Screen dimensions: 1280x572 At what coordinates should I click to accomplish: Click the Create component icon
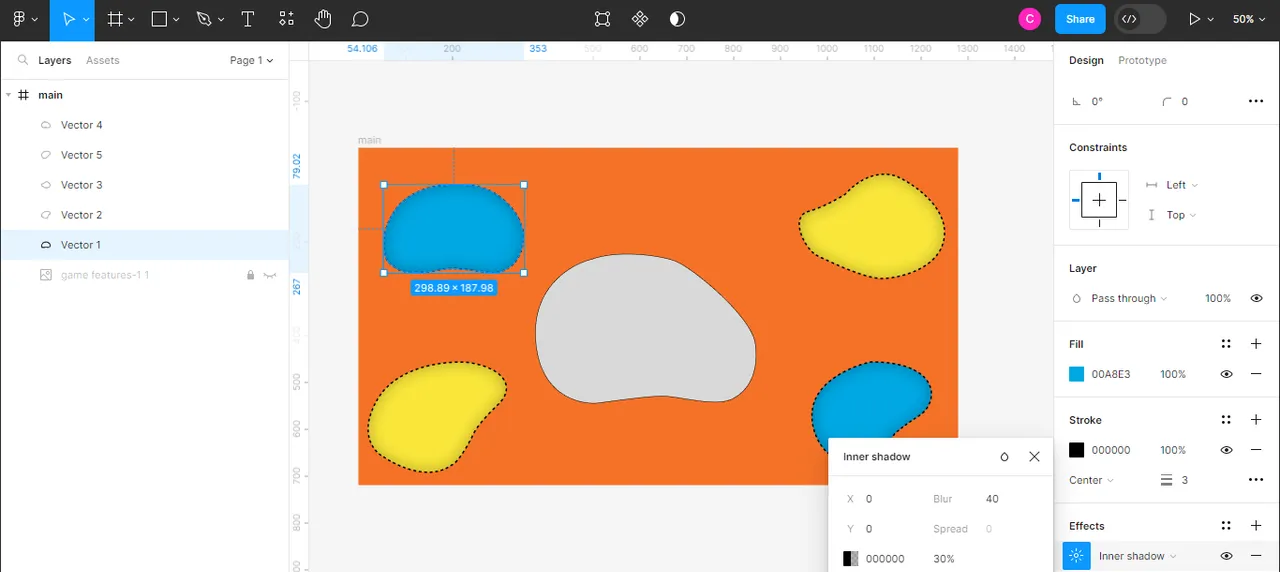point(640,19)
